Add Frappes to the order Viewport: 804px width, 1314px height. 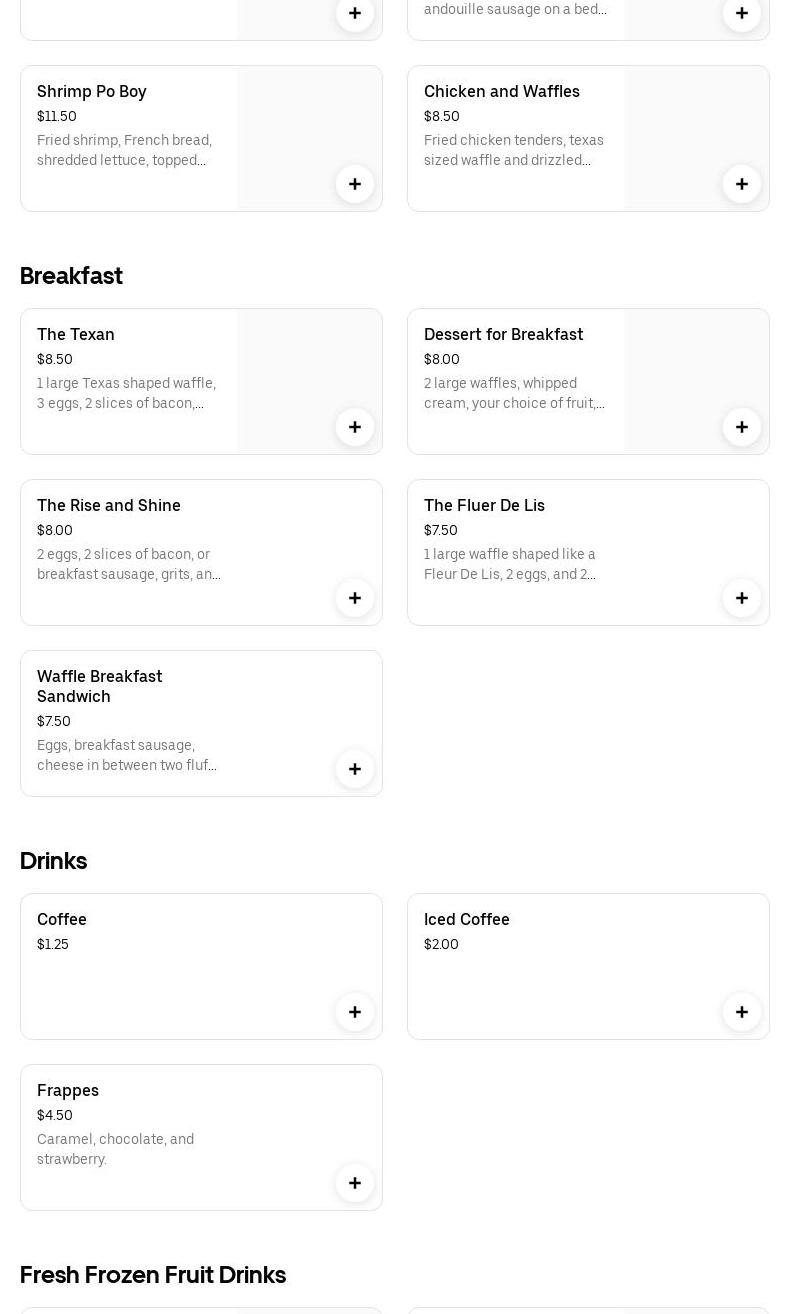coord(355,1183)
